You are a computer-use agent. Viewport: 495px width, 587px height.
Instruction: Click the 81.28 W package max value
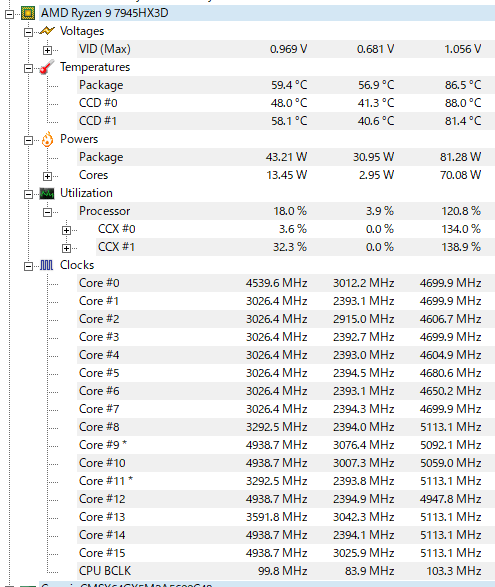tap(460, 157)
